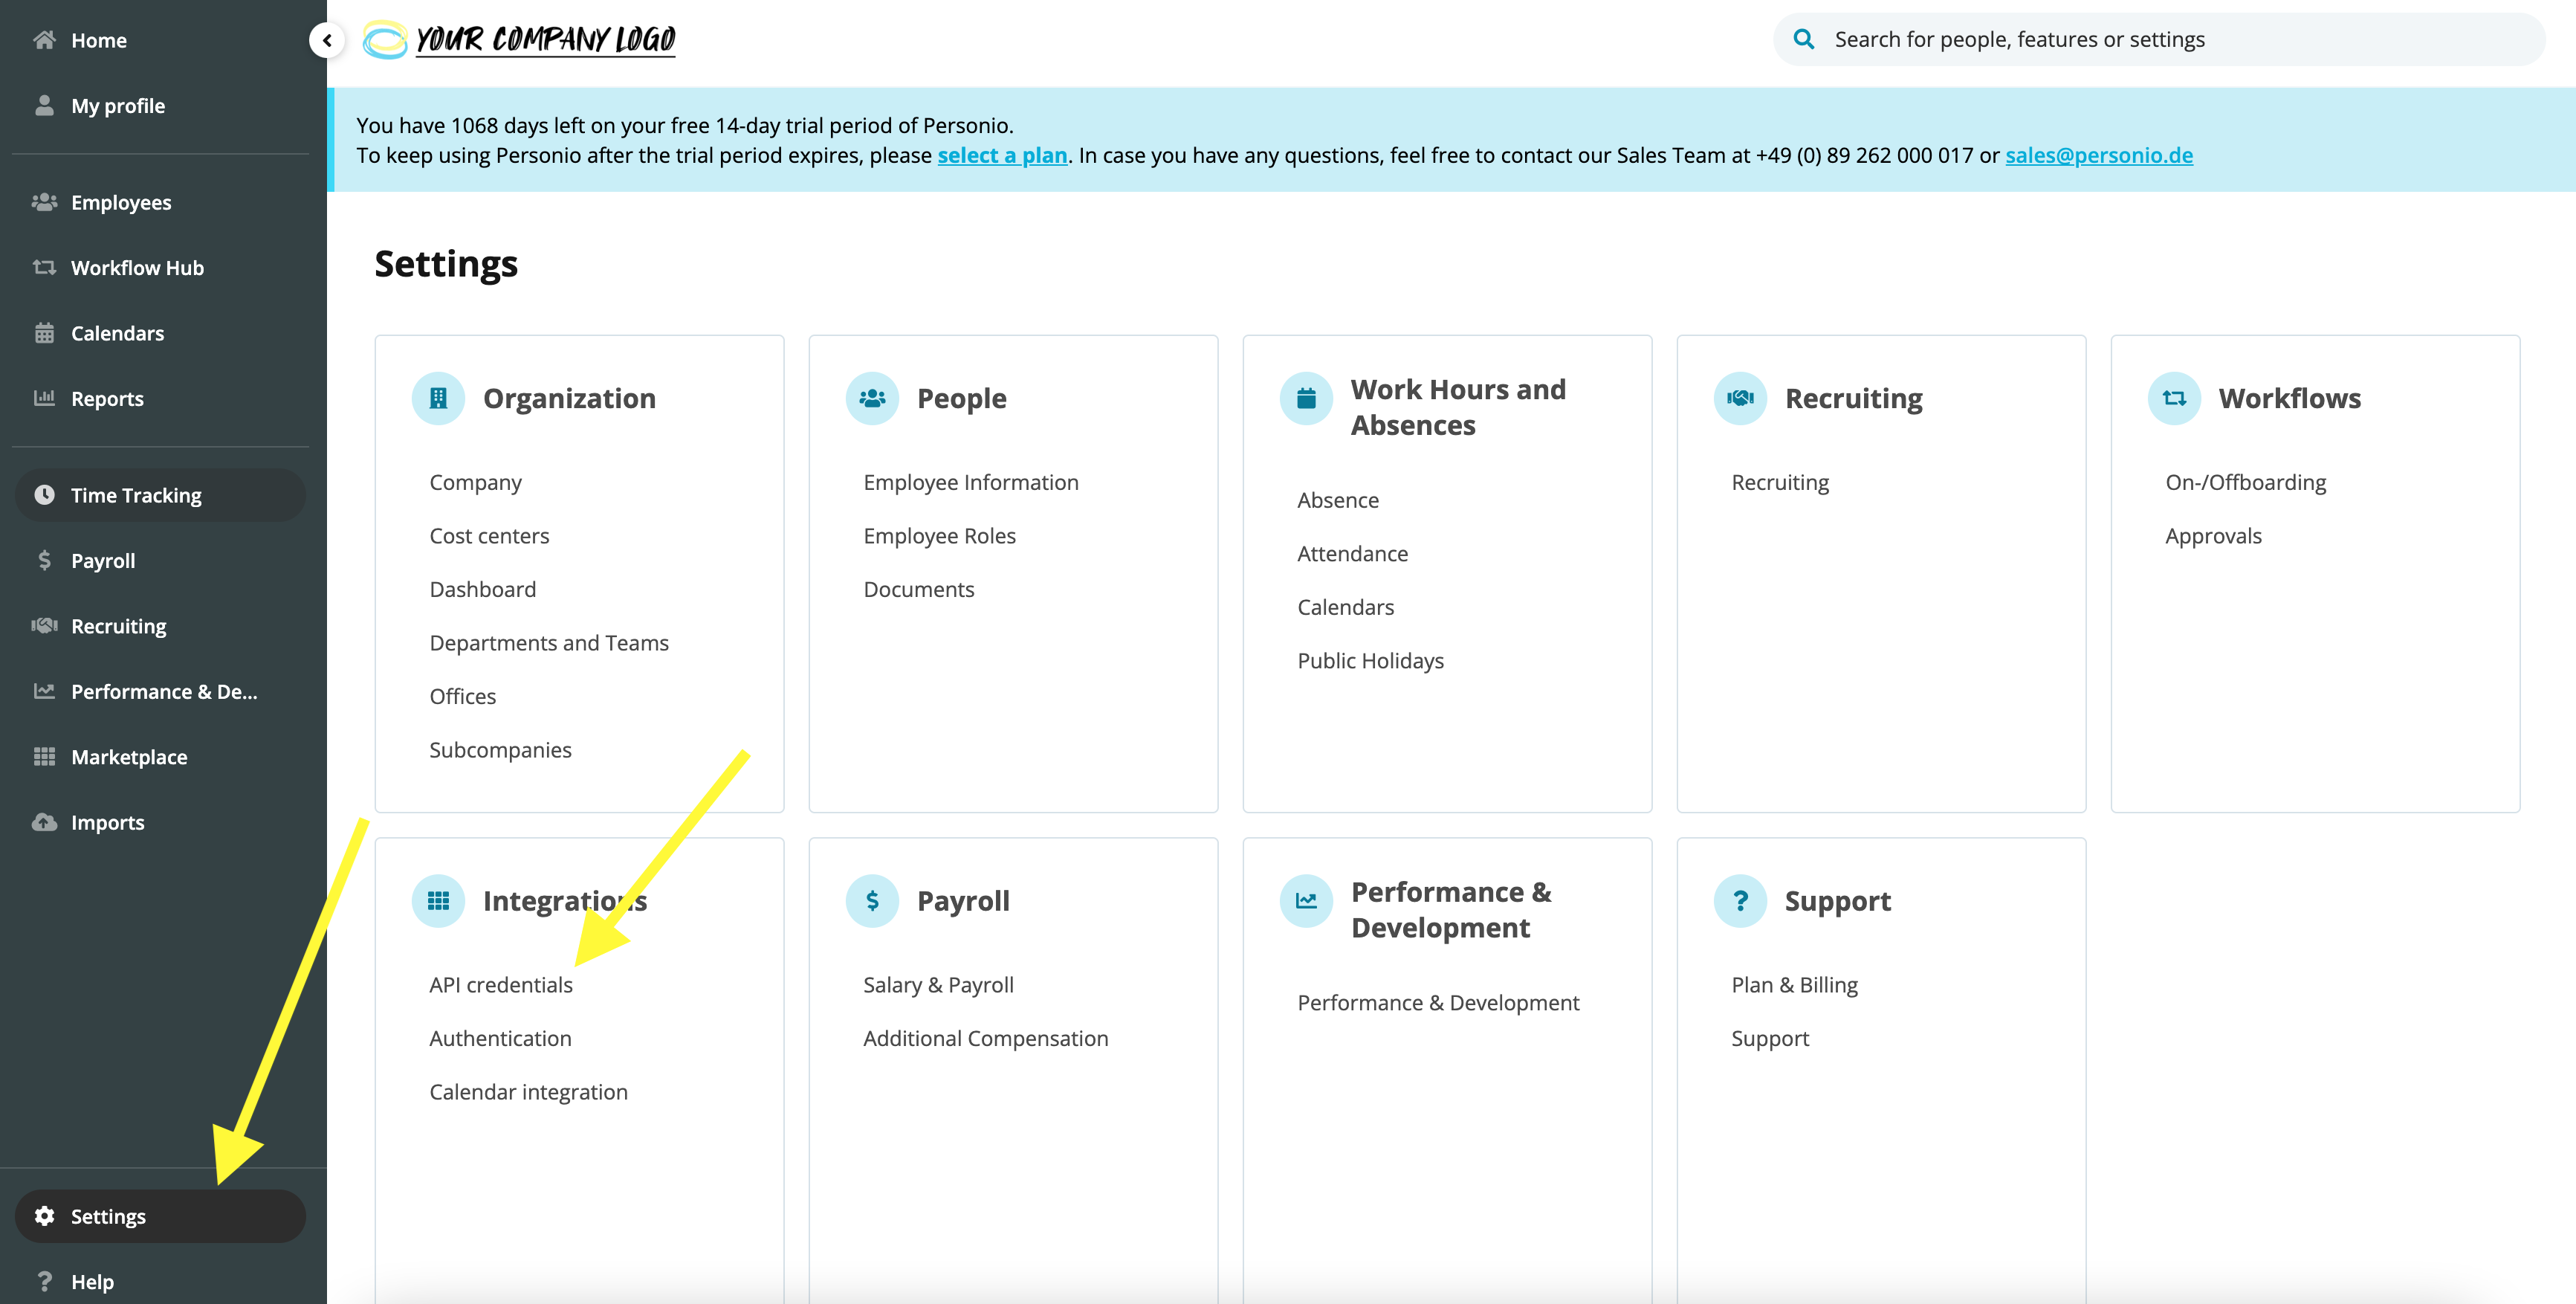The height and width of the screenshot is (1304, 2576).
Task: Click the company logo in the header
Action: click(519, 39)
